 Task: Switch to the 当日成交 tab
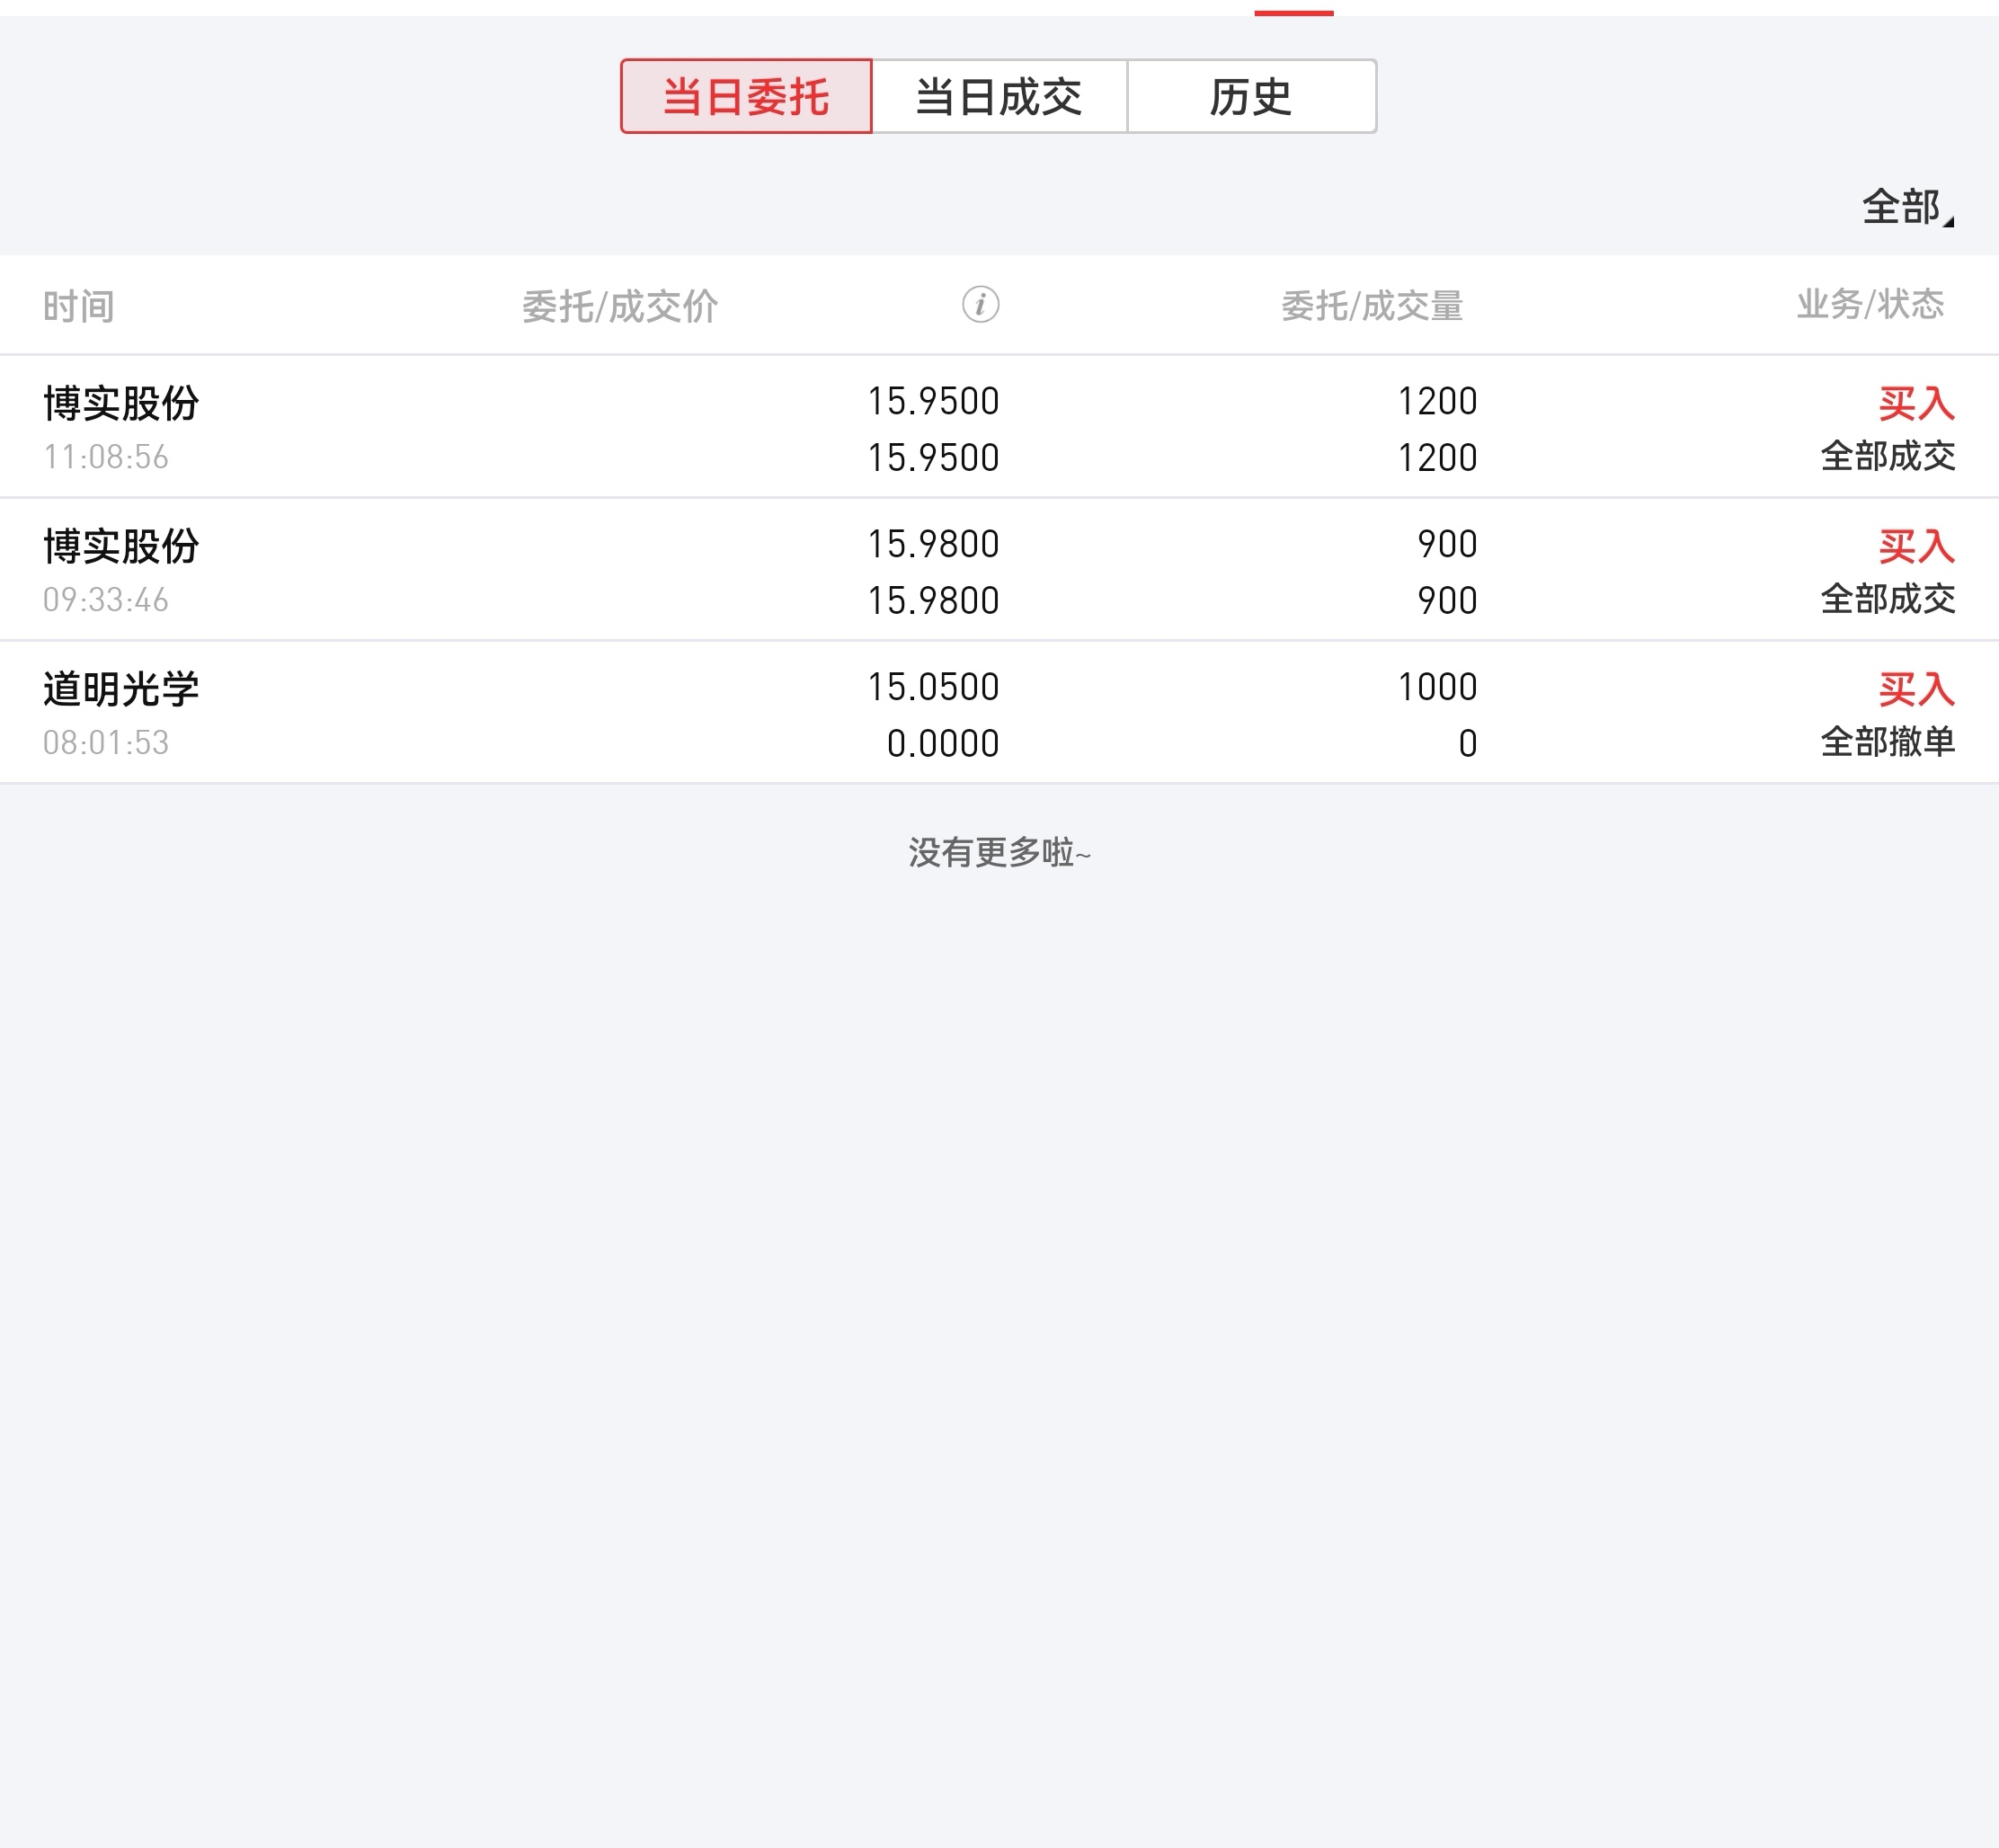pyautogui.click(x=999, y=97)
